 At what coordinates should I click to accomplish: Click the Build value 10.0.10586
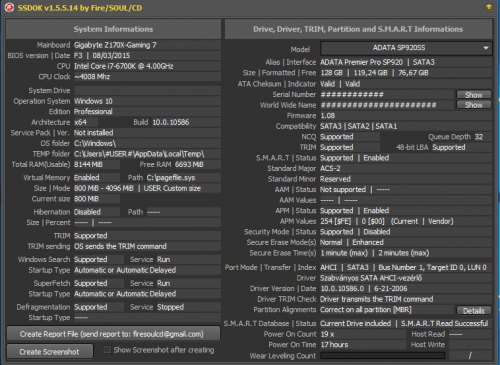(186, 122)
